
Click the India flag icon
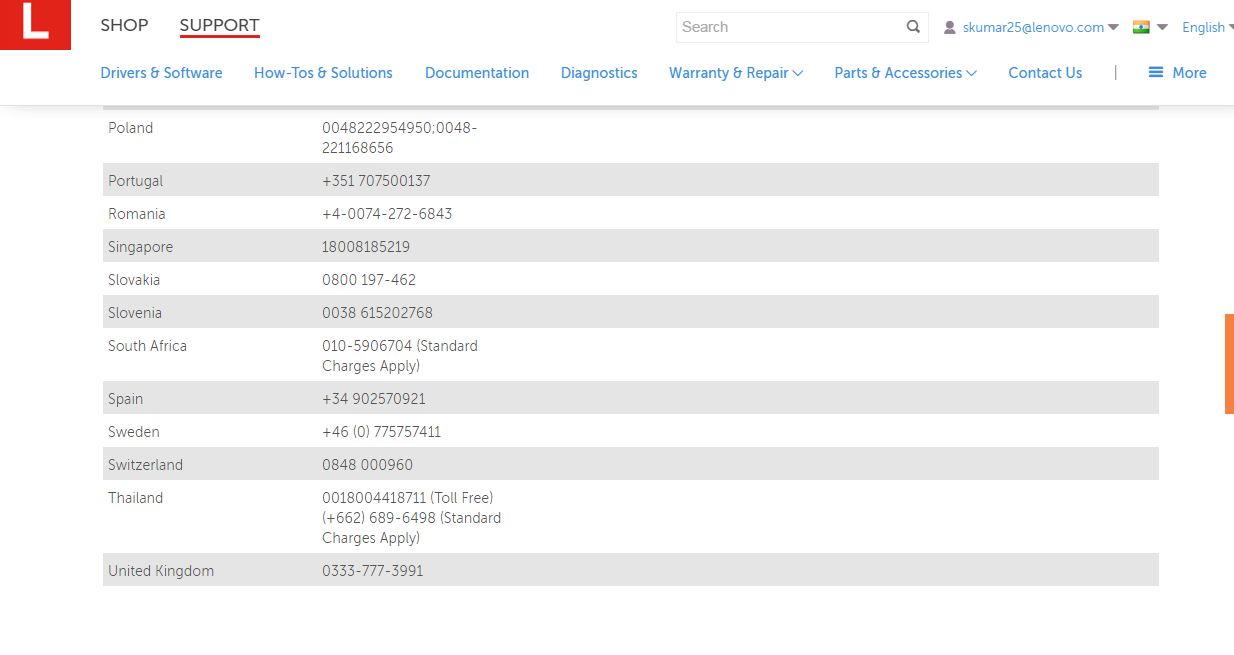tap(1141, 27)
